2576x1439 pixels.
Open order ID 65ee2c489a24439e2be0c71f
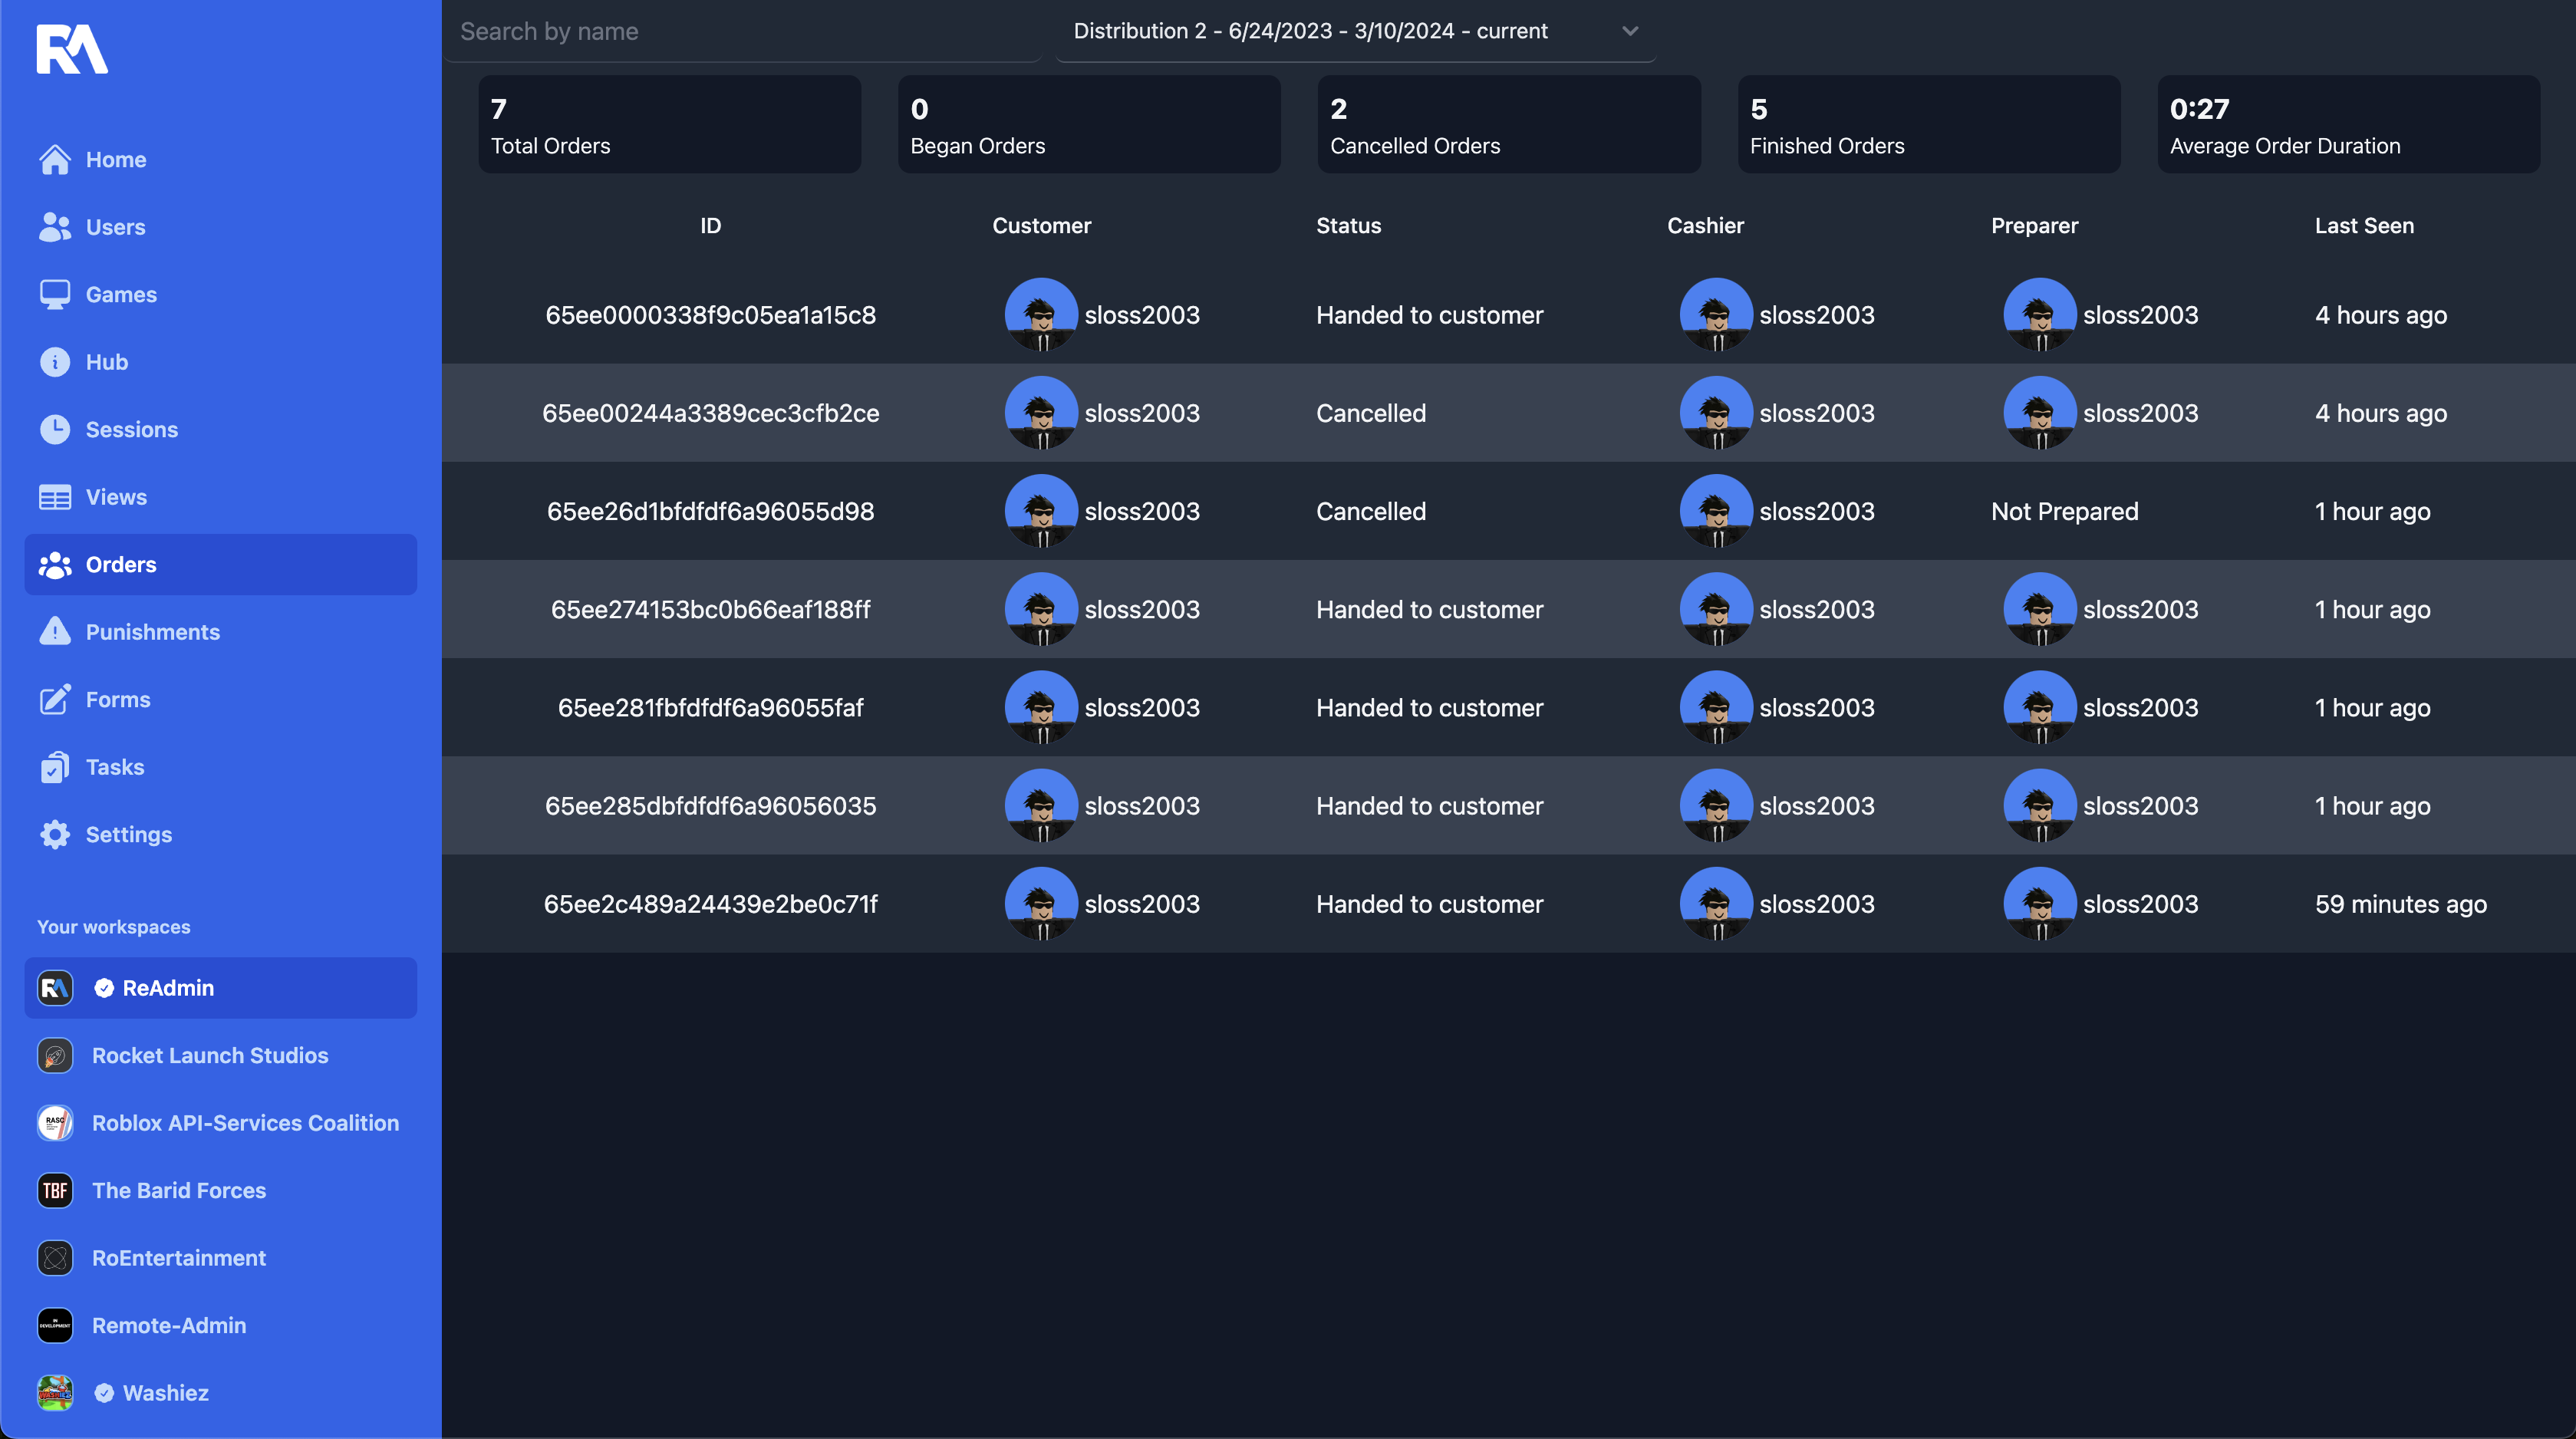point(710,904)
